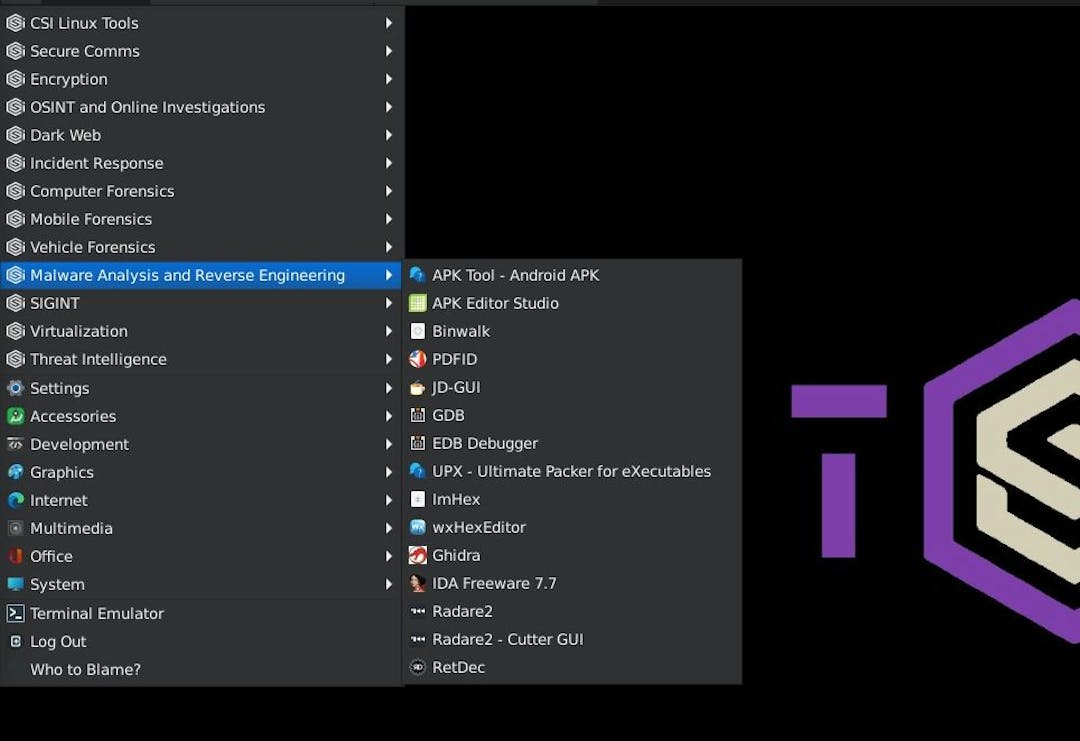Expand the Threat Intelligence submenu arrow
Screen dimensions: 1080x741
coord(389,359)
